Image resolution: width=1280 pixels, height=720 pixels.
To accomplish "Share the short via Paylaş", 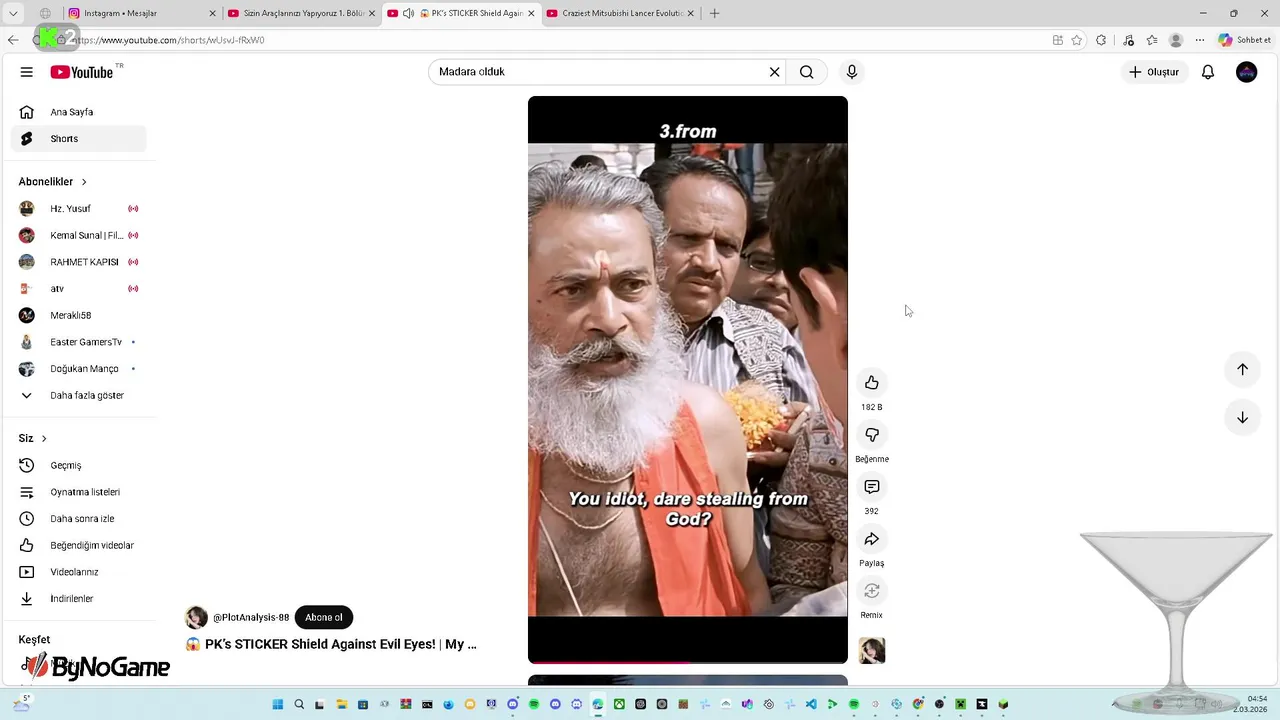I will coord(872,539).
